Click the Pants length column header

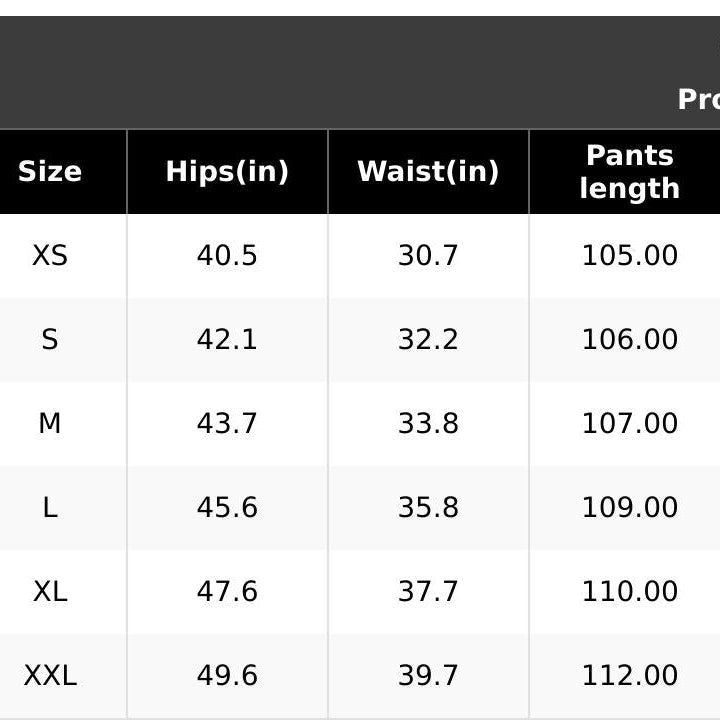pos(630,172)
